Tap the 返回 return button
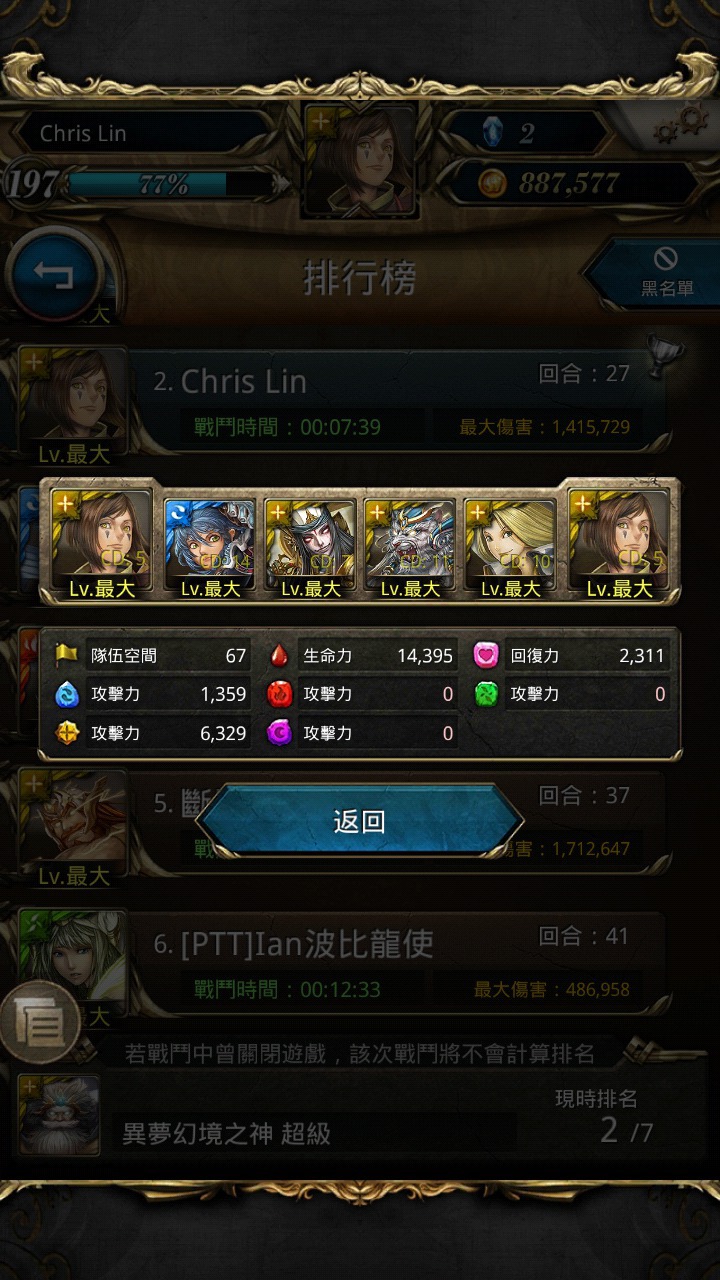The width and height of the screenshot is (720, 1280). click(359, 822)
